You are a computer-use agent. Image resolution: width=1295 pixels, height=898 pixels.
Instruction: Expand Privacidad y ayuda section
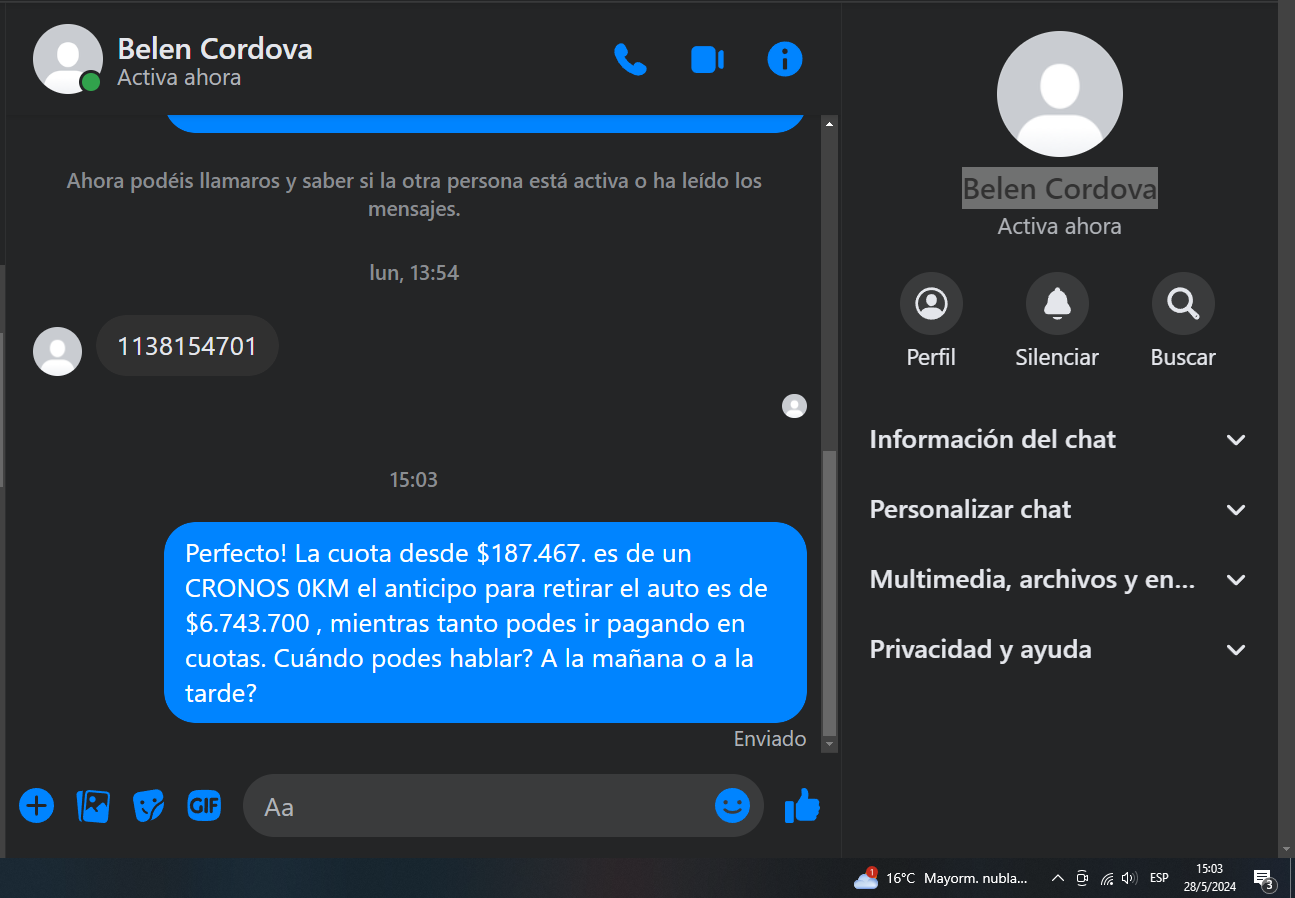1058,650
